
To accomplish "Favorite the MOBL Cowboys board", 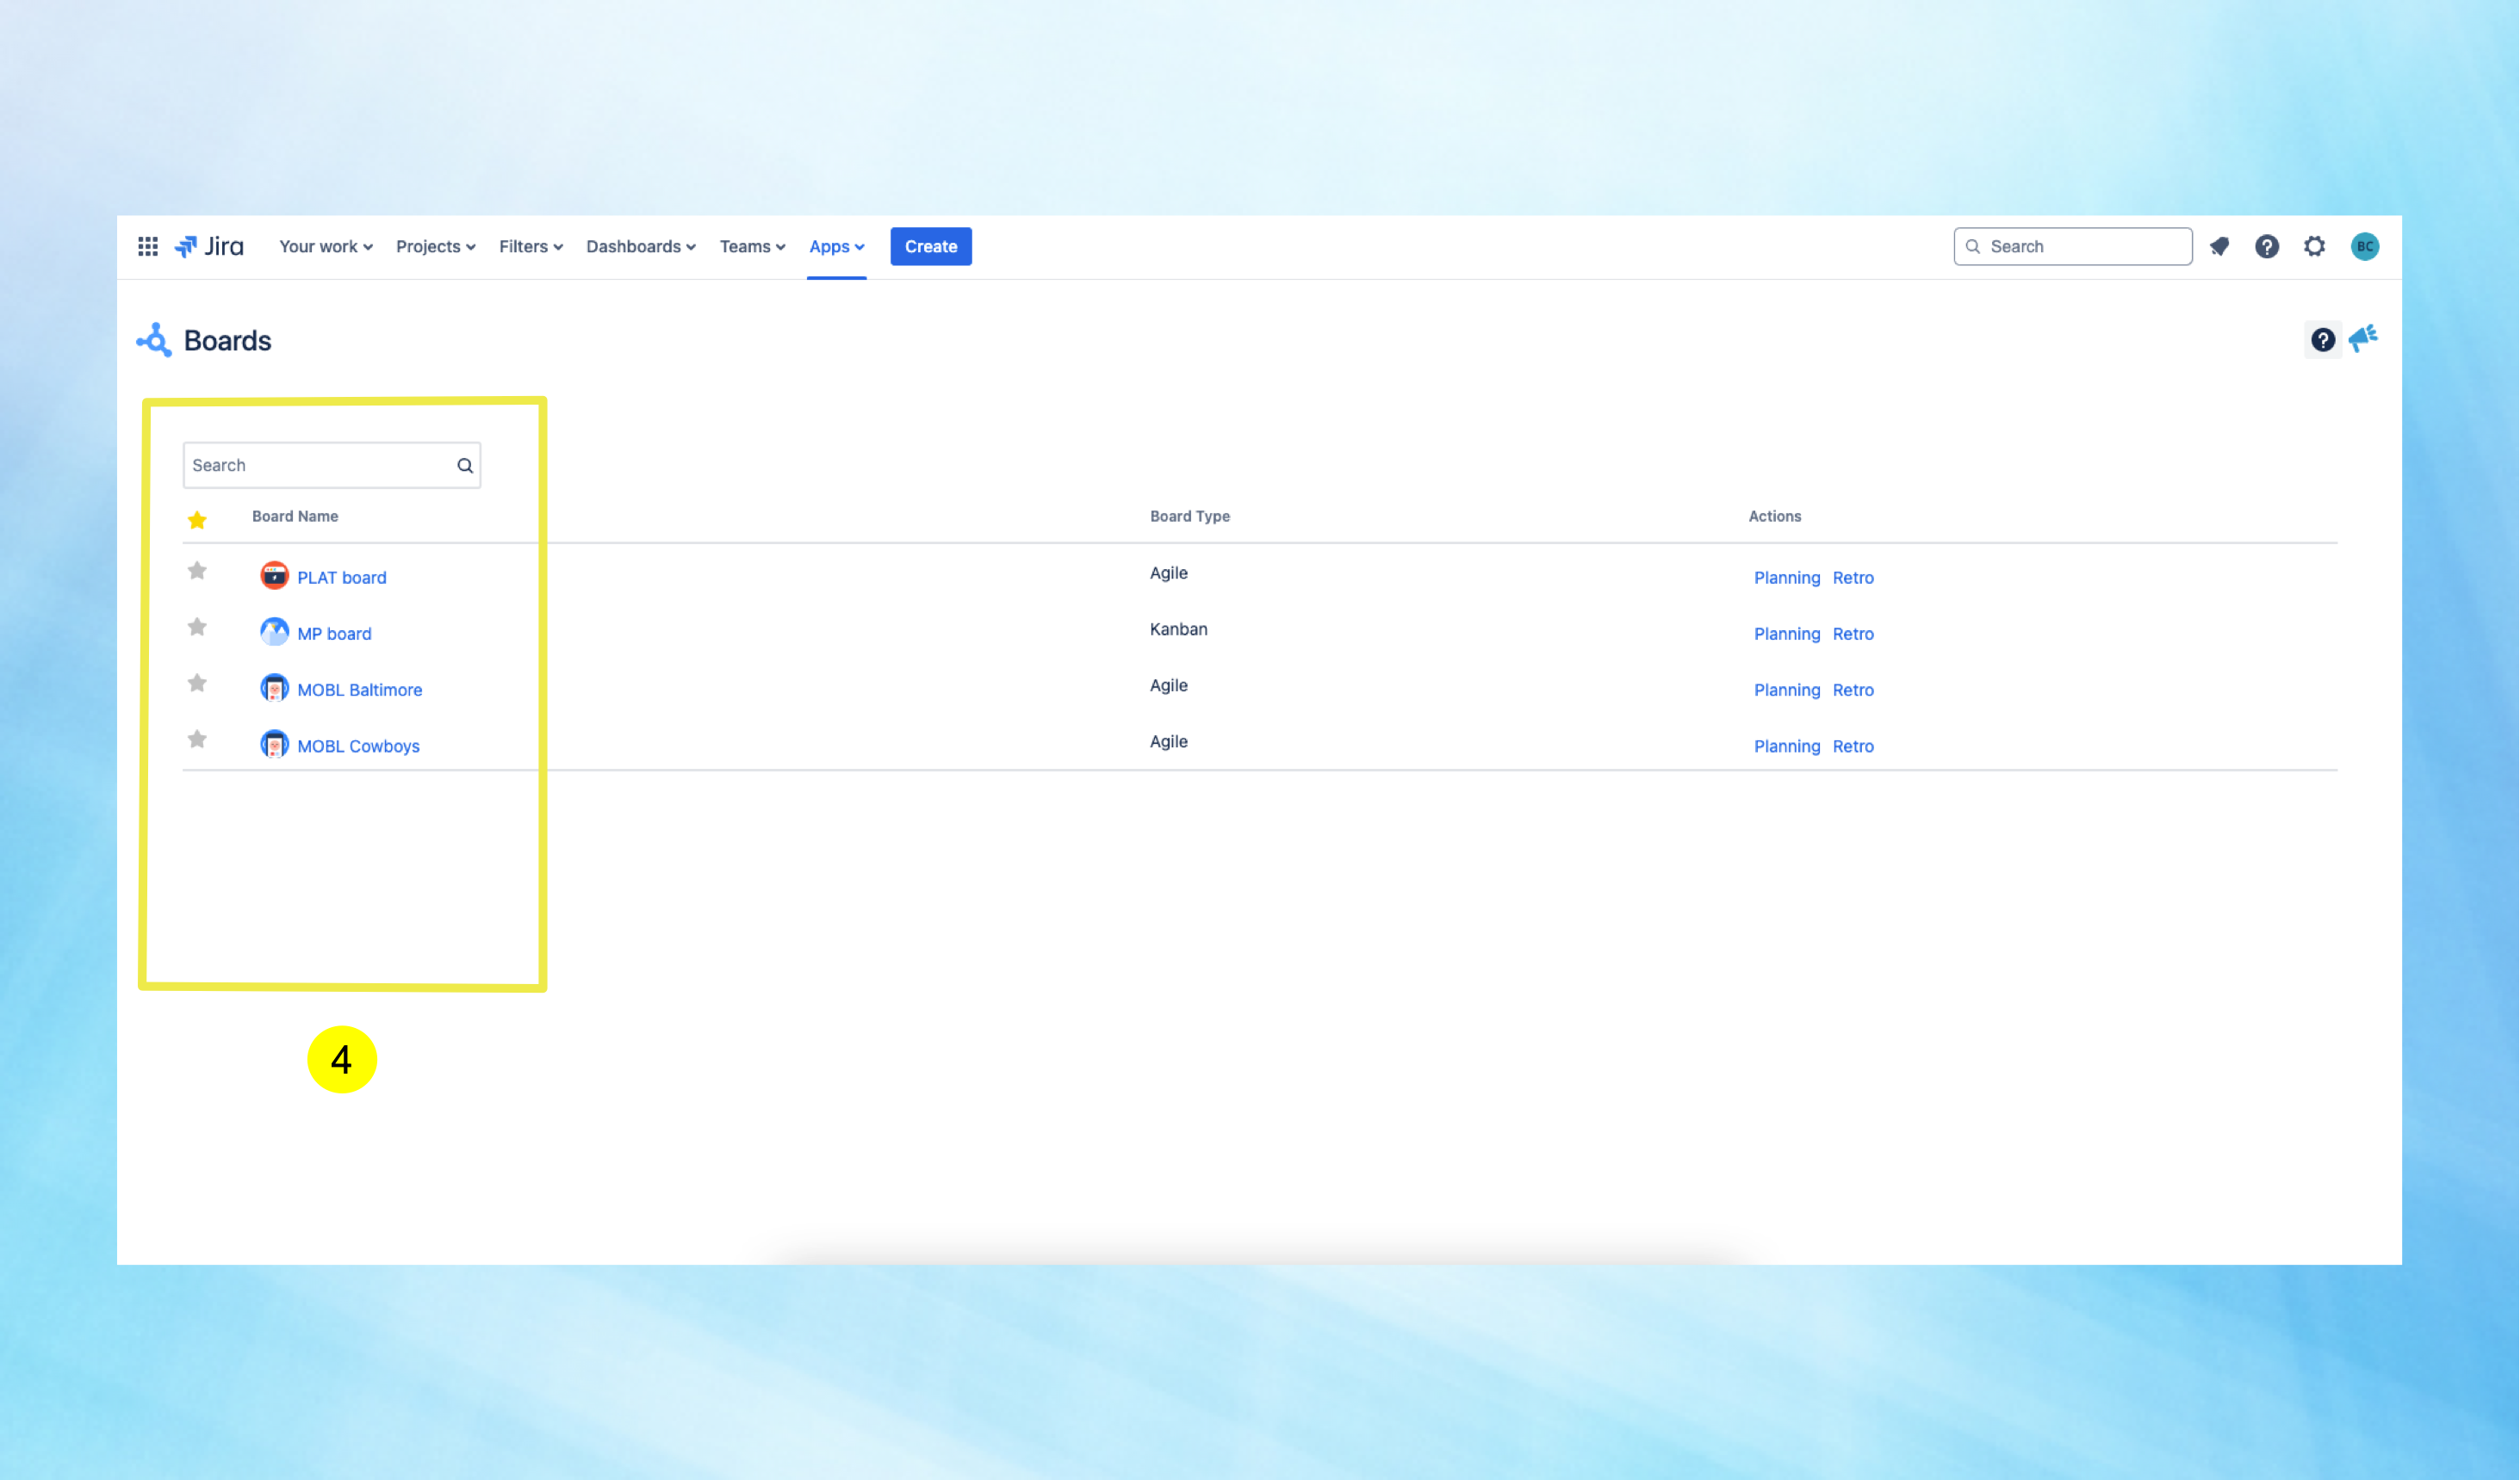I will [x=197, y=739].
